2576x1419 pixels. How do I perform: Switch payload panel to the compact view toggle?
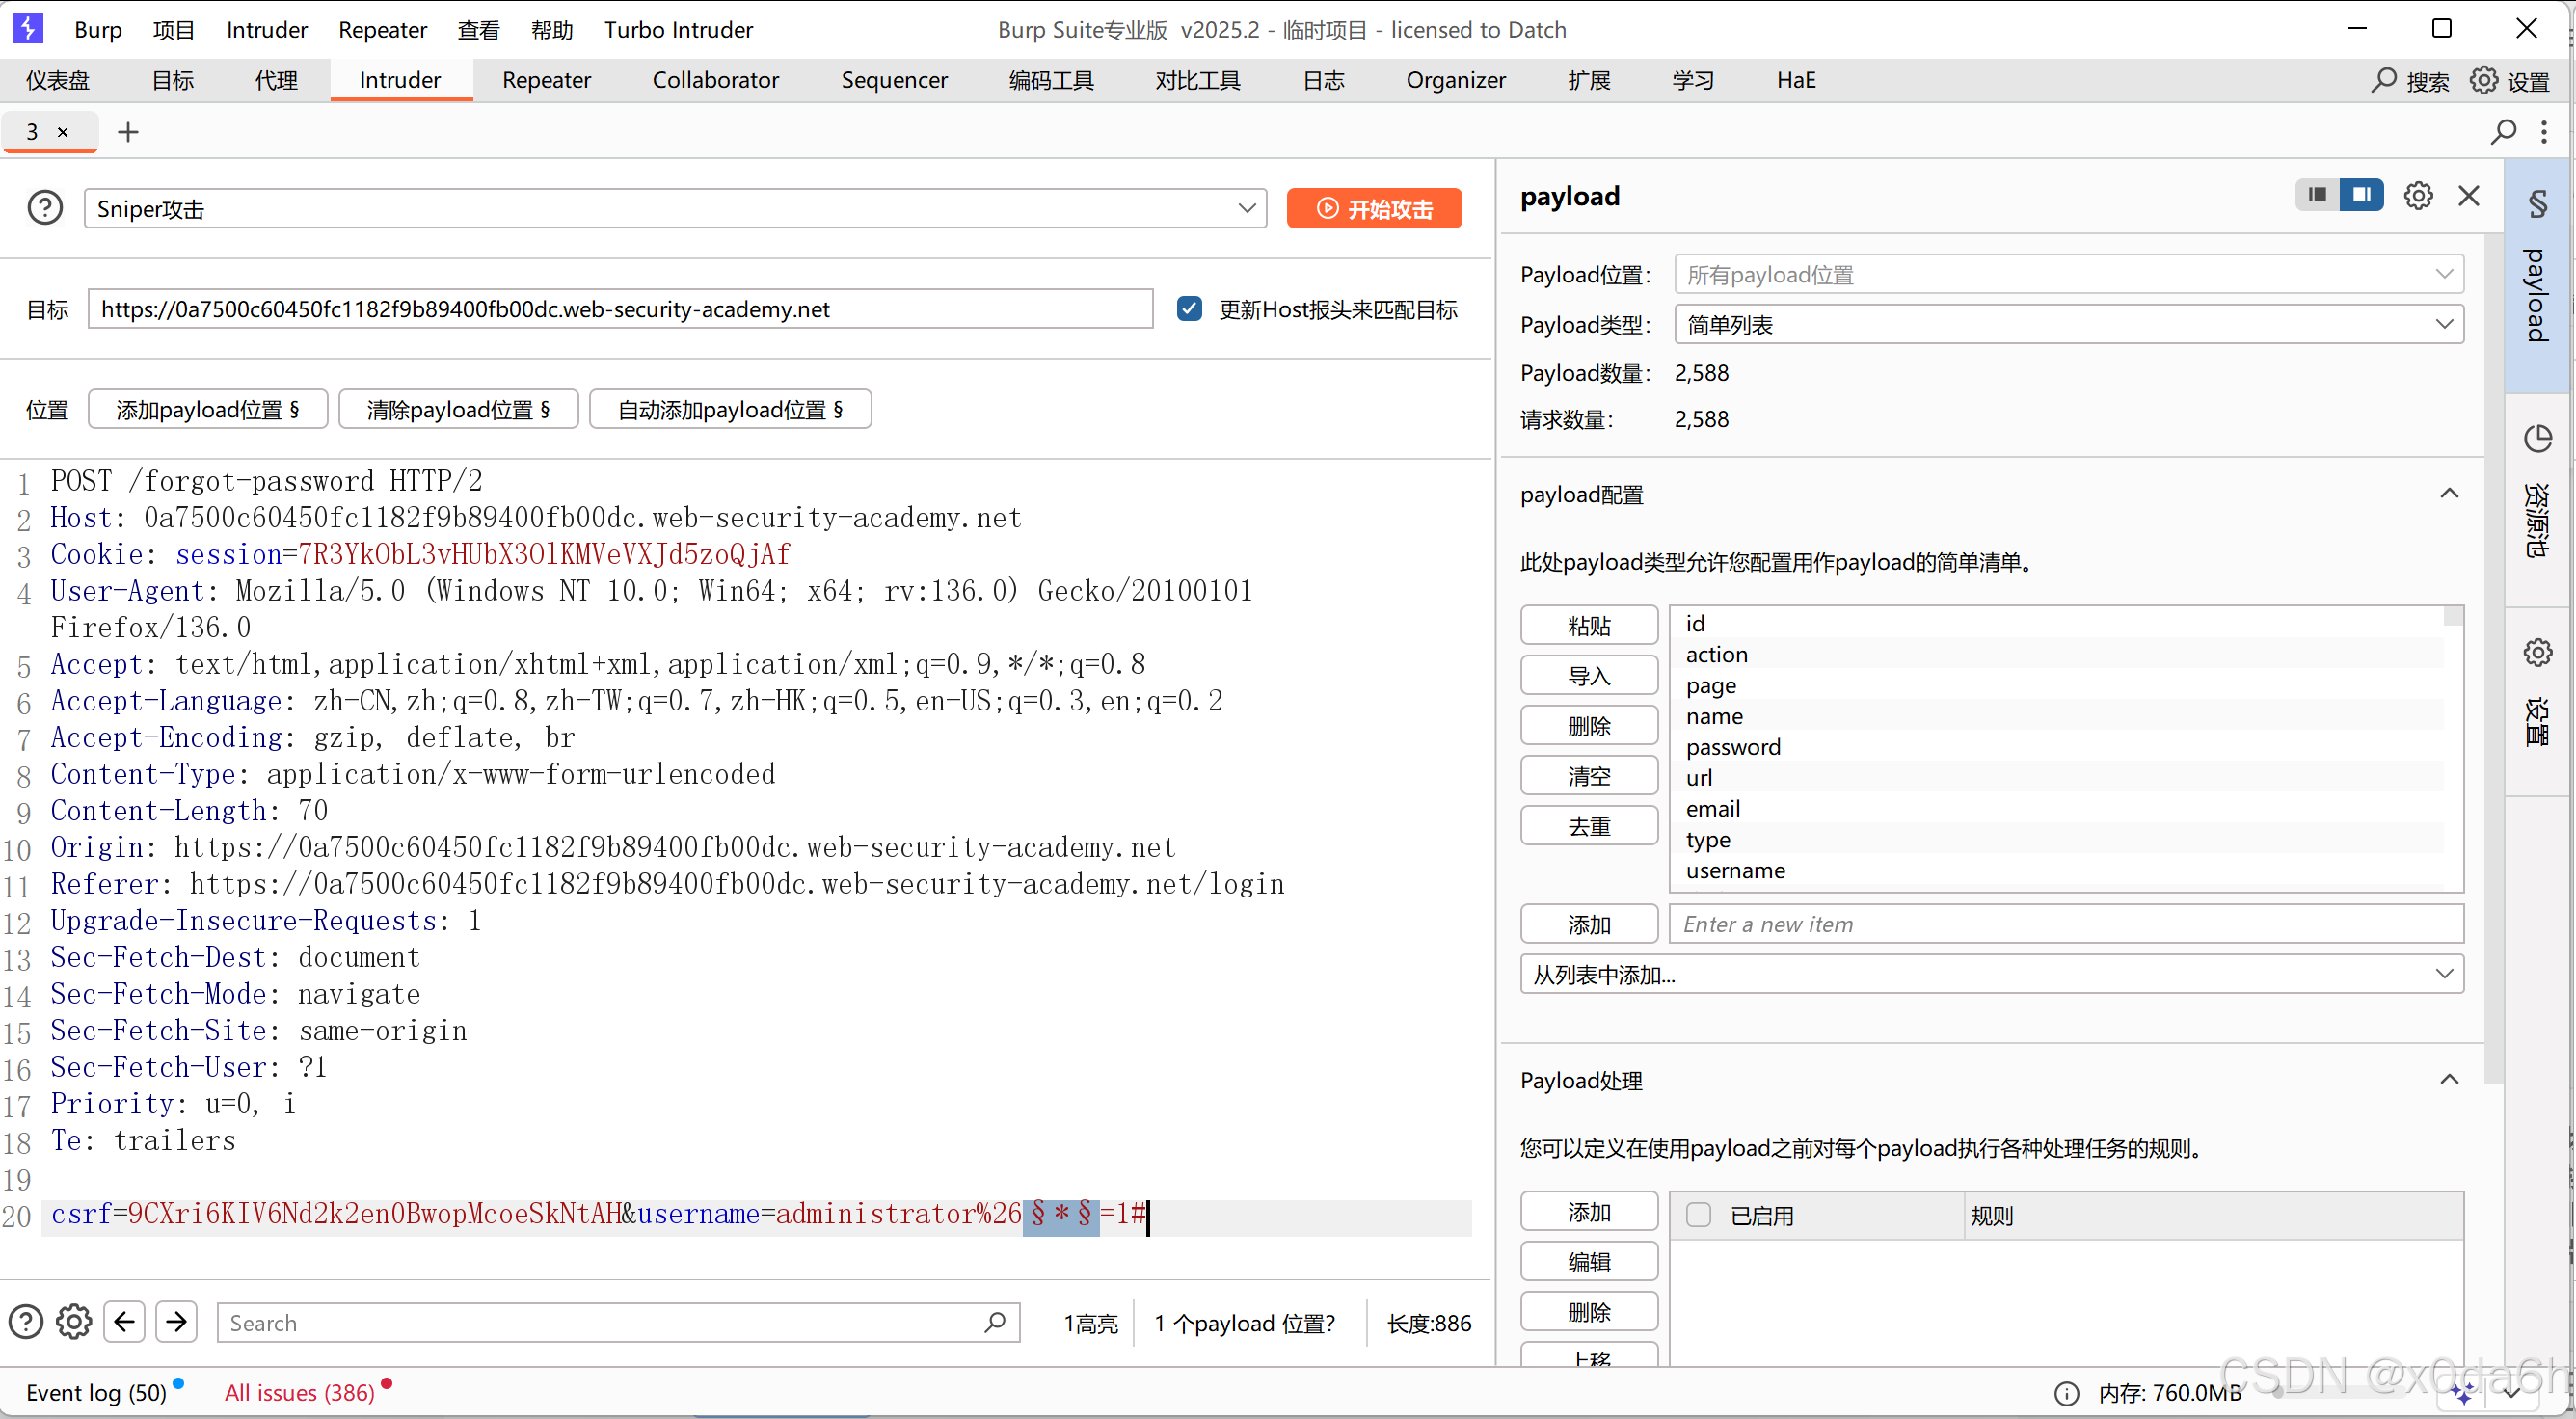point(2317,194)
